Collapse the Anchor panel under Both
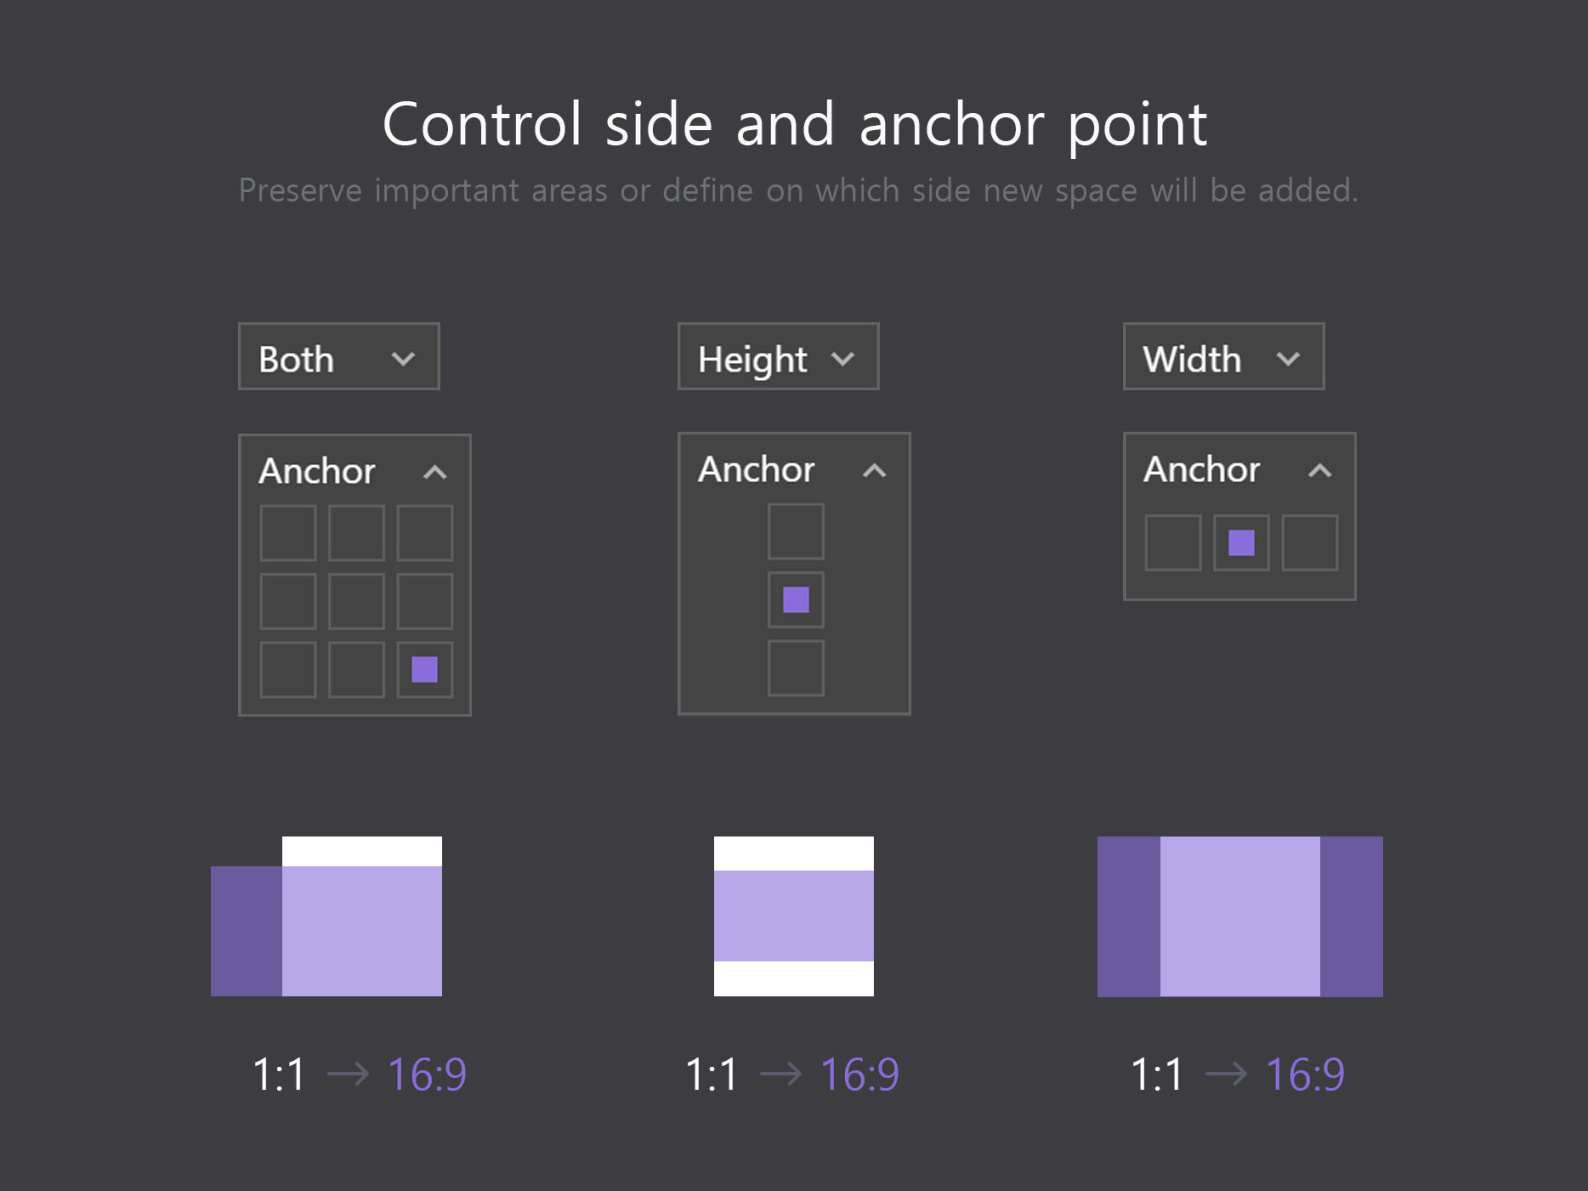 pyautogui.click(x=434, y=472)
